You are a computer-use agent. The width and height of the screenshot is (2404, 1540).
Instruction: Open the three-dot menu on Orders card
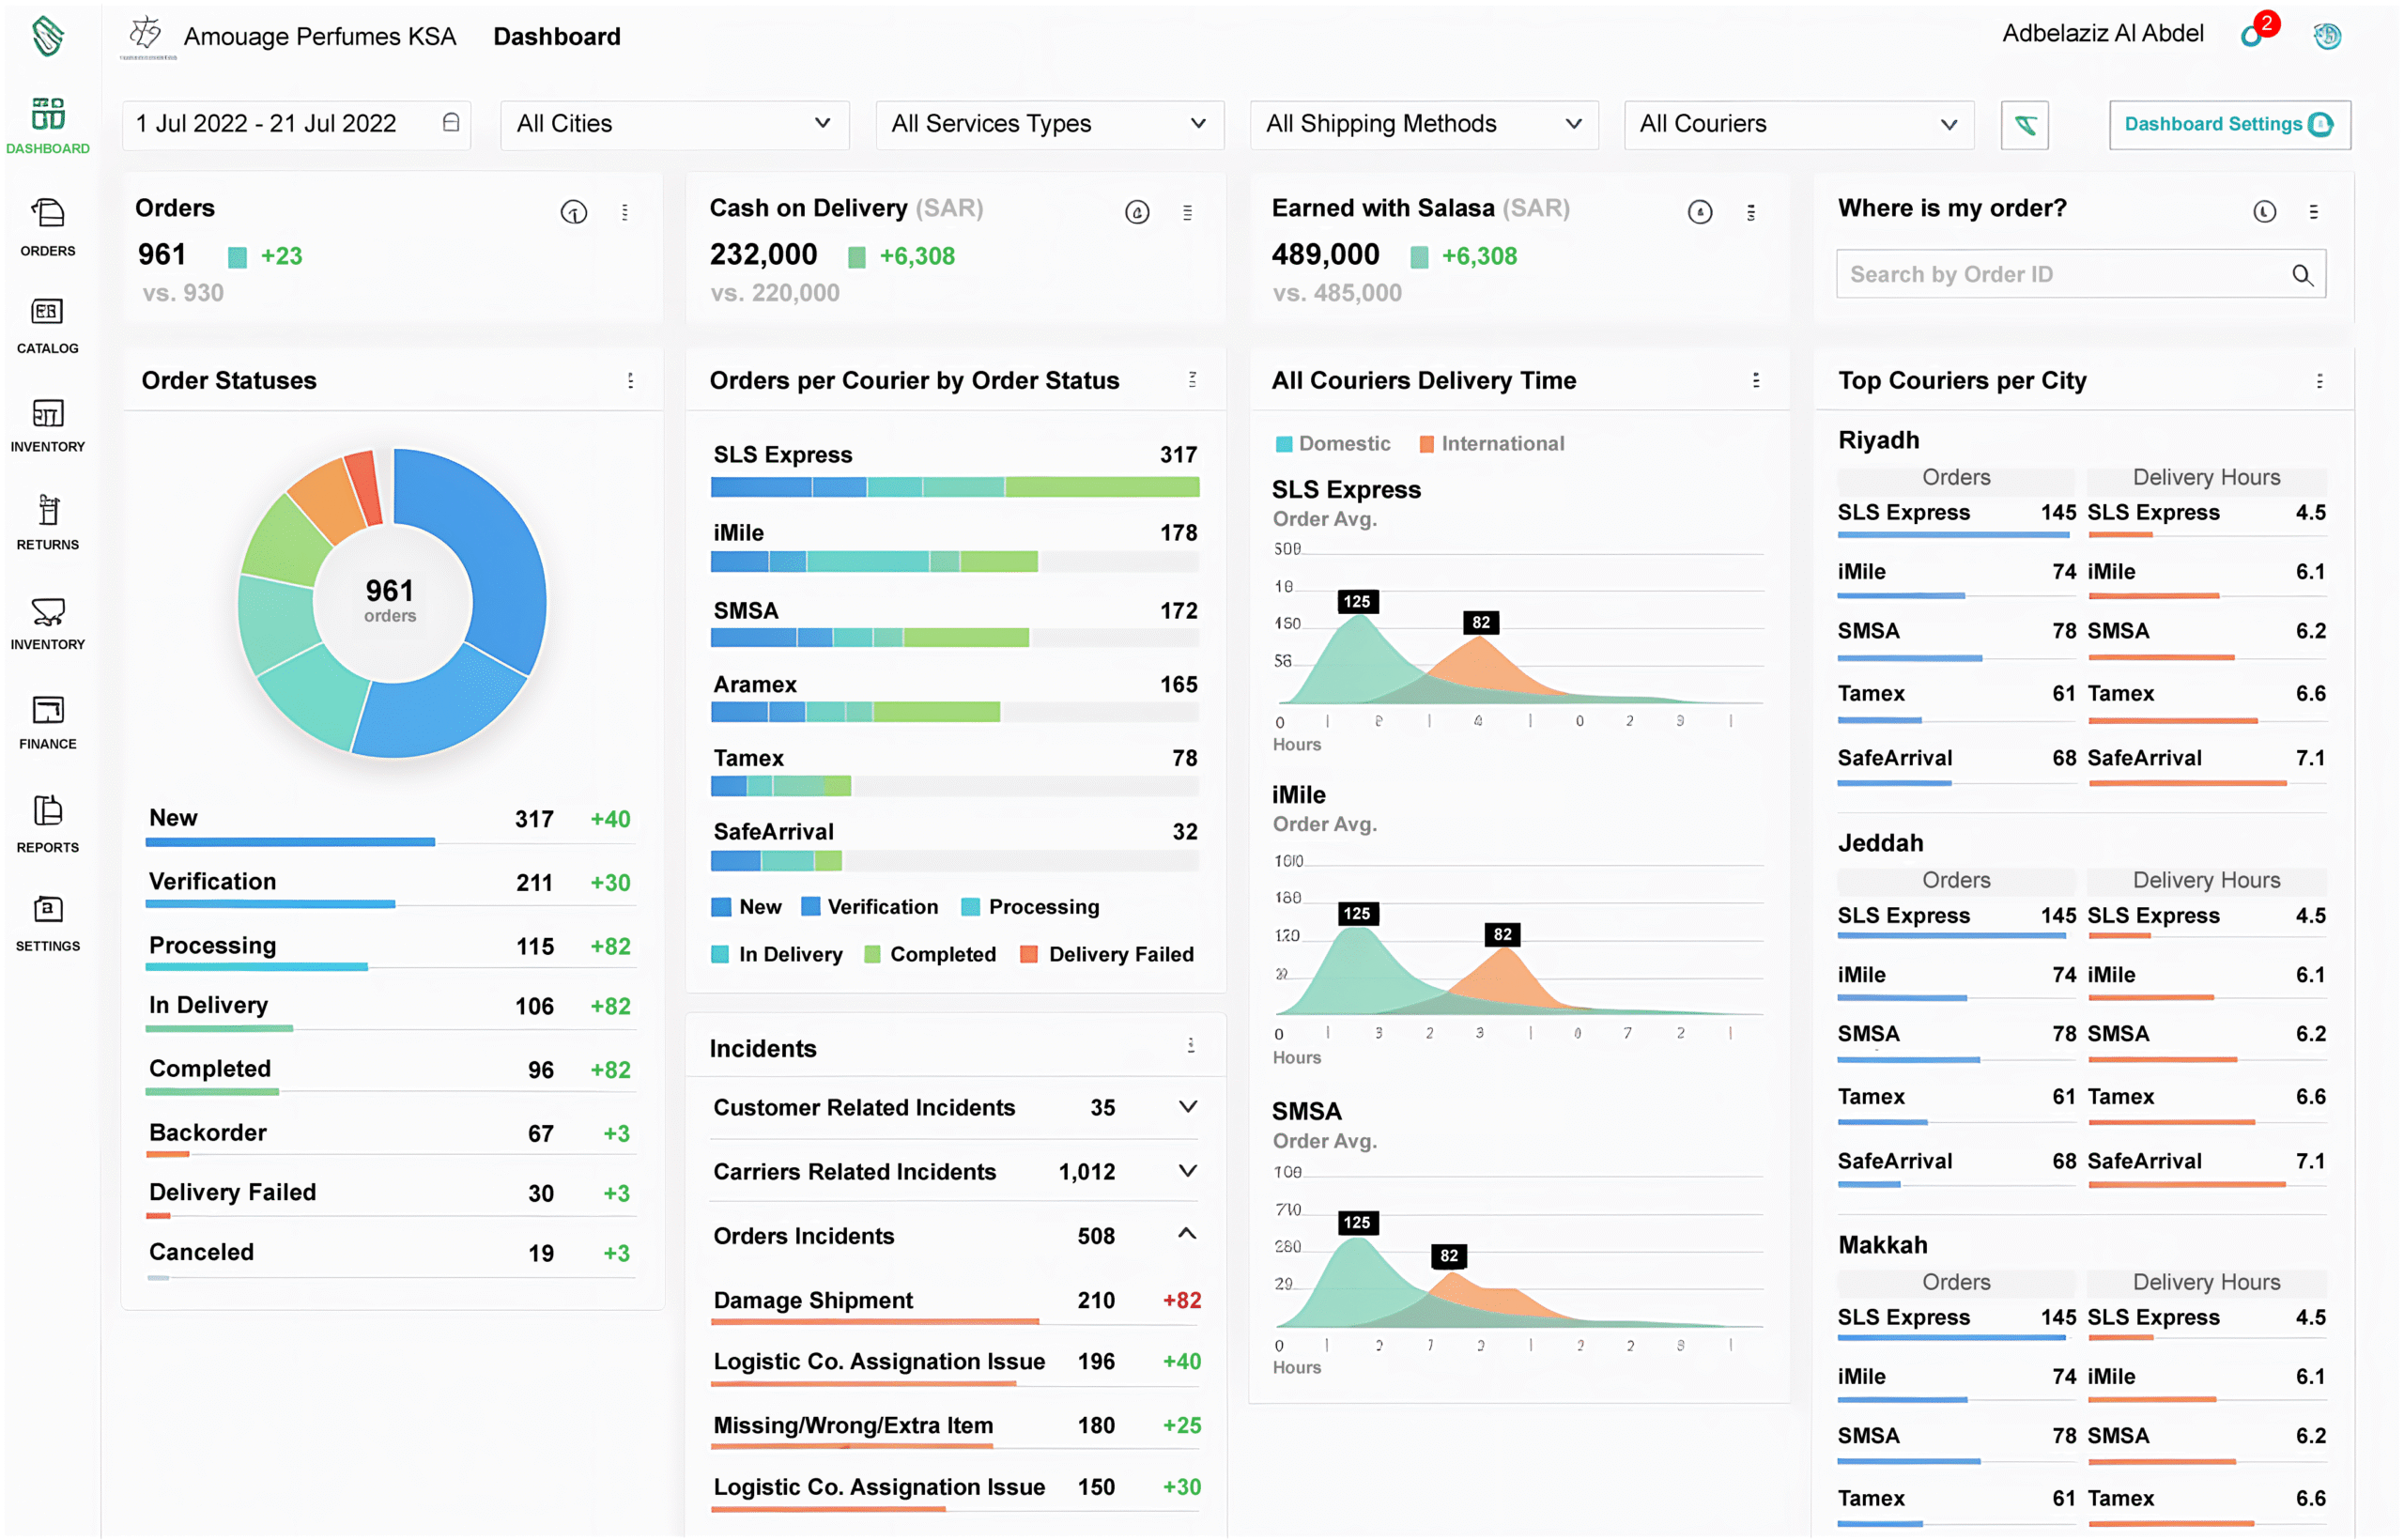(624, 212)
